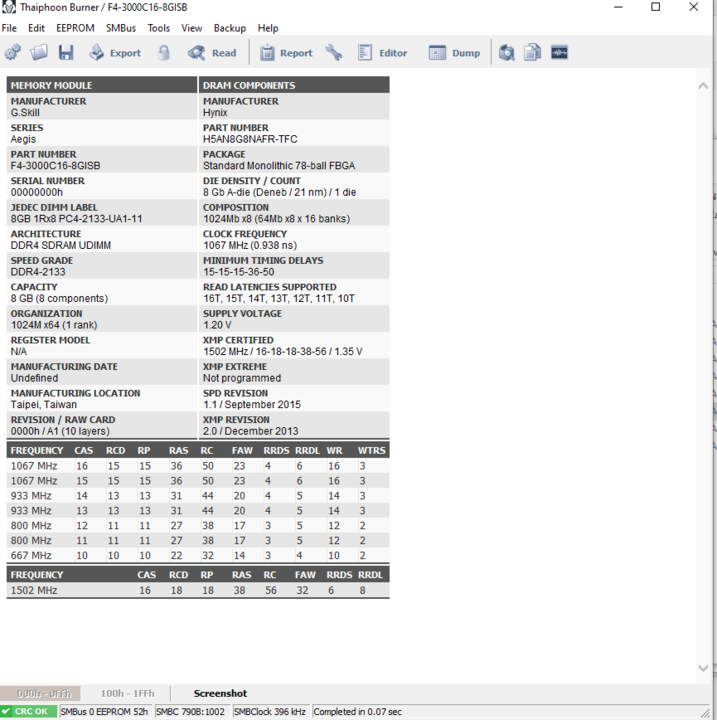717x720 pixels.
Task: Minimize the Thaiphoon Burner window
Action: pos(618,7)
